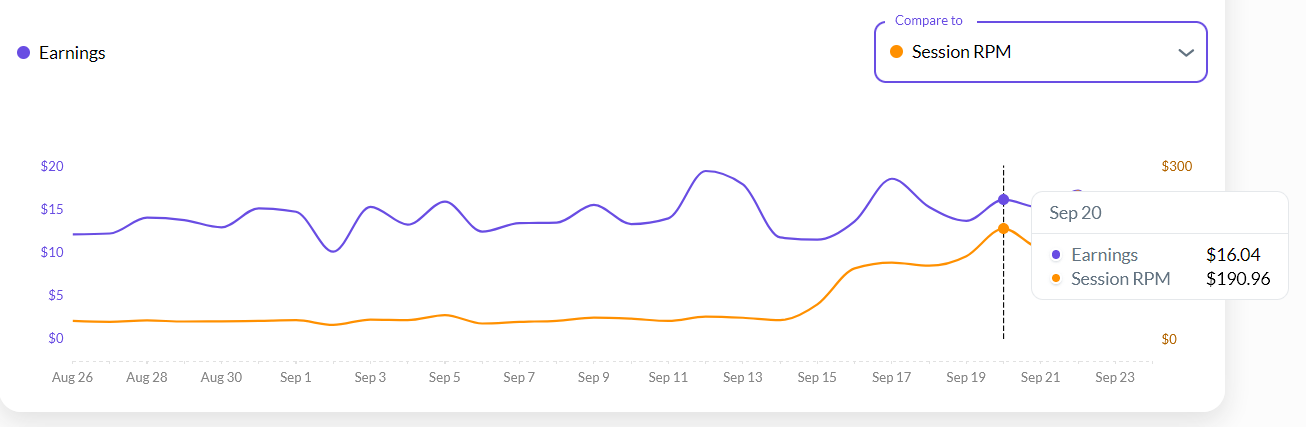Click the Sep 15 date label
Screen dimensions: 1306x427
pos(817,378)
